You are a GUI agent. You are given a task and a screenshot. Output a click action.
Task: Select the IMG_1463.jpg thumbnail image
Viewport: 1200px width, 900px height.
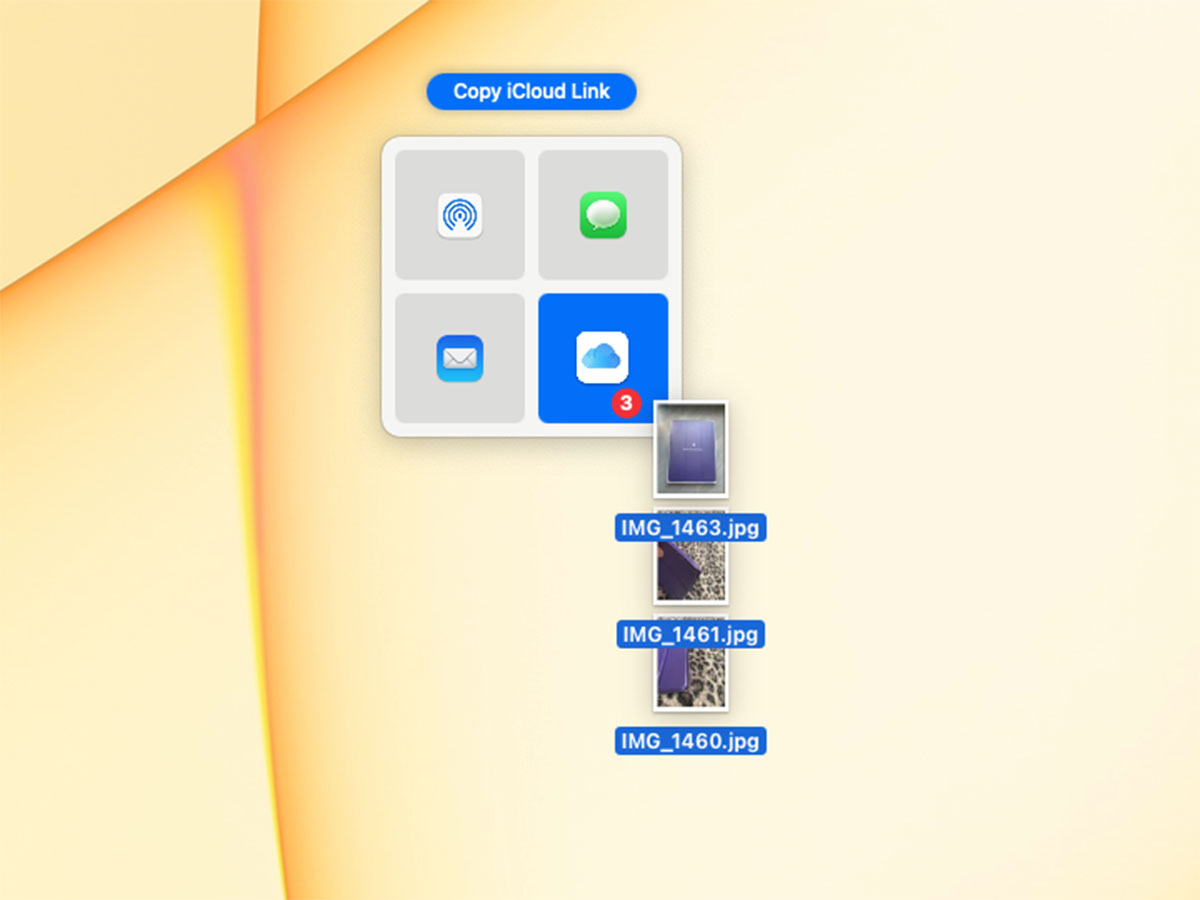click(x=691, y=449)
